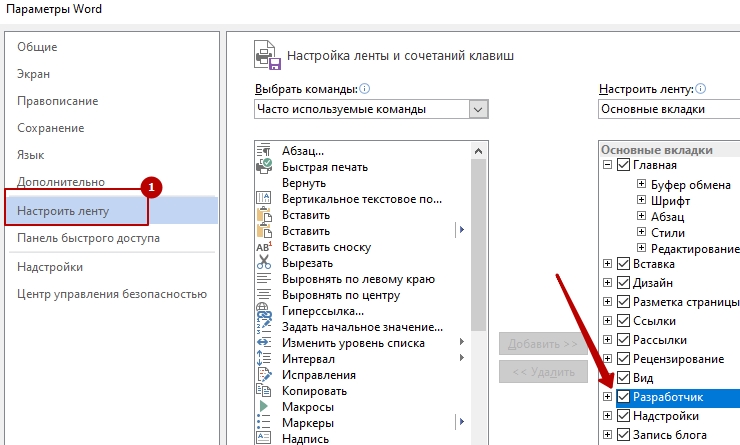The width and height of the screenshot is (740, 445).
Task: Click the Quick Print command icon
Action: pyautogui.click(x=265, y=166)
